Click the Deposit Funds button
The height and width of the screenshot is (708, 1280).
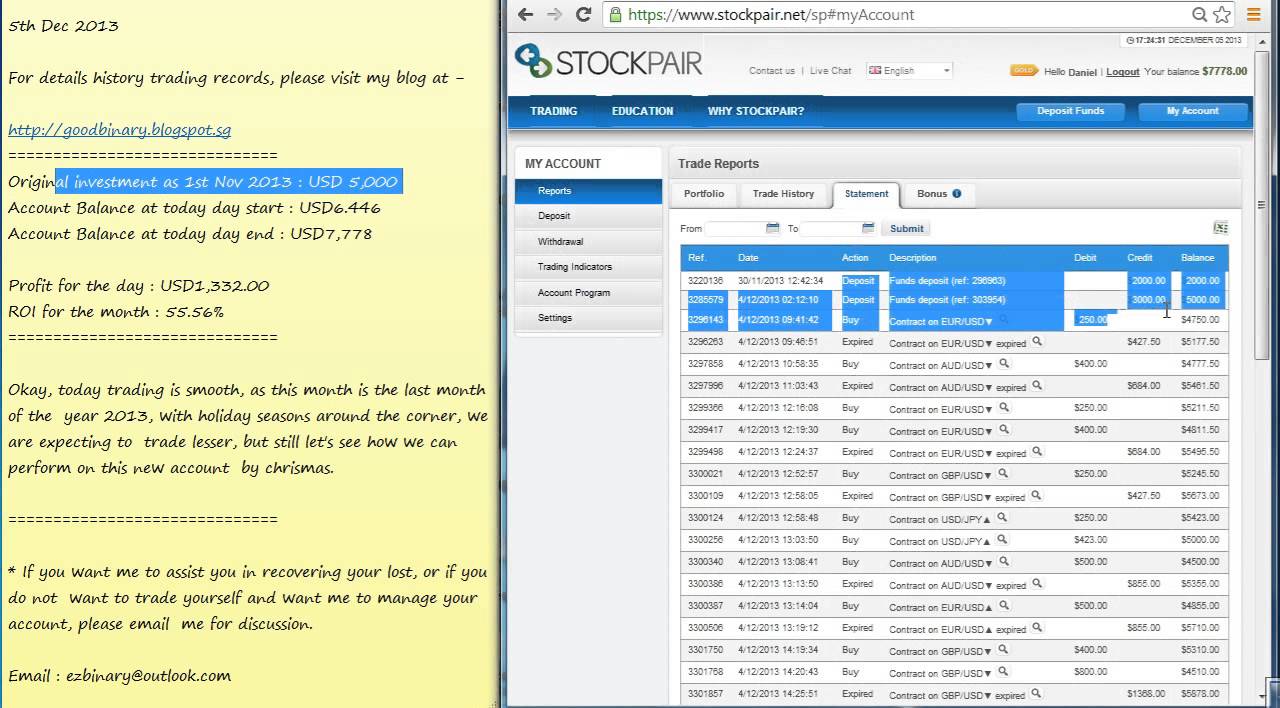pyautogui.click(x=1070, y=111)
